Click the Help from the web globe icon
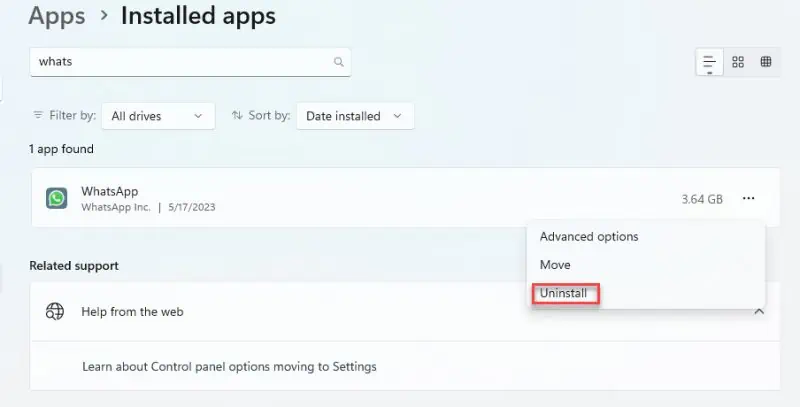Image resolution: width=800 pixels, height=407 pixels. (55, 311)
